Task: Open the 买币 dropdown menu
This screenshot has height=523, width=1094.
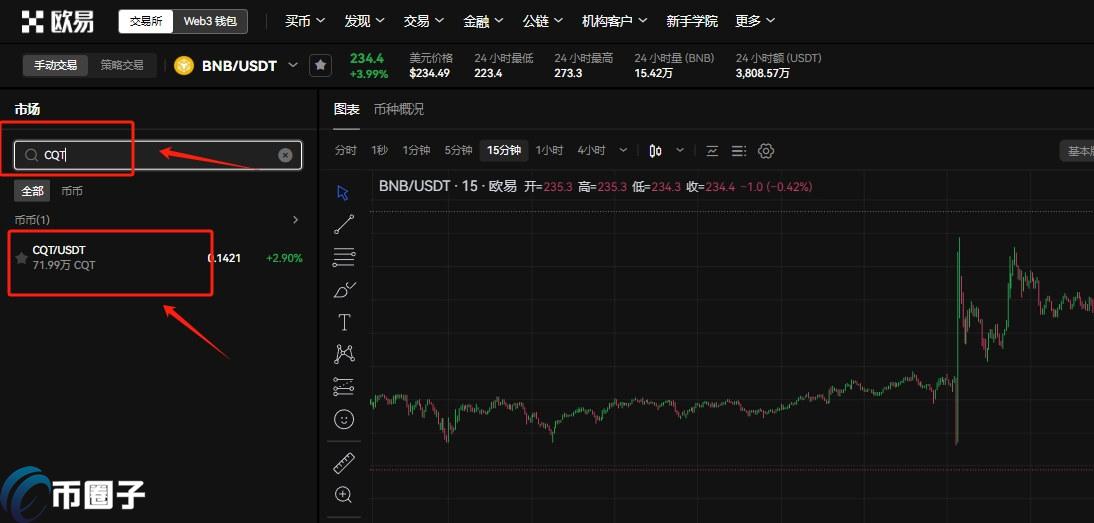Action: click(305, 22)
